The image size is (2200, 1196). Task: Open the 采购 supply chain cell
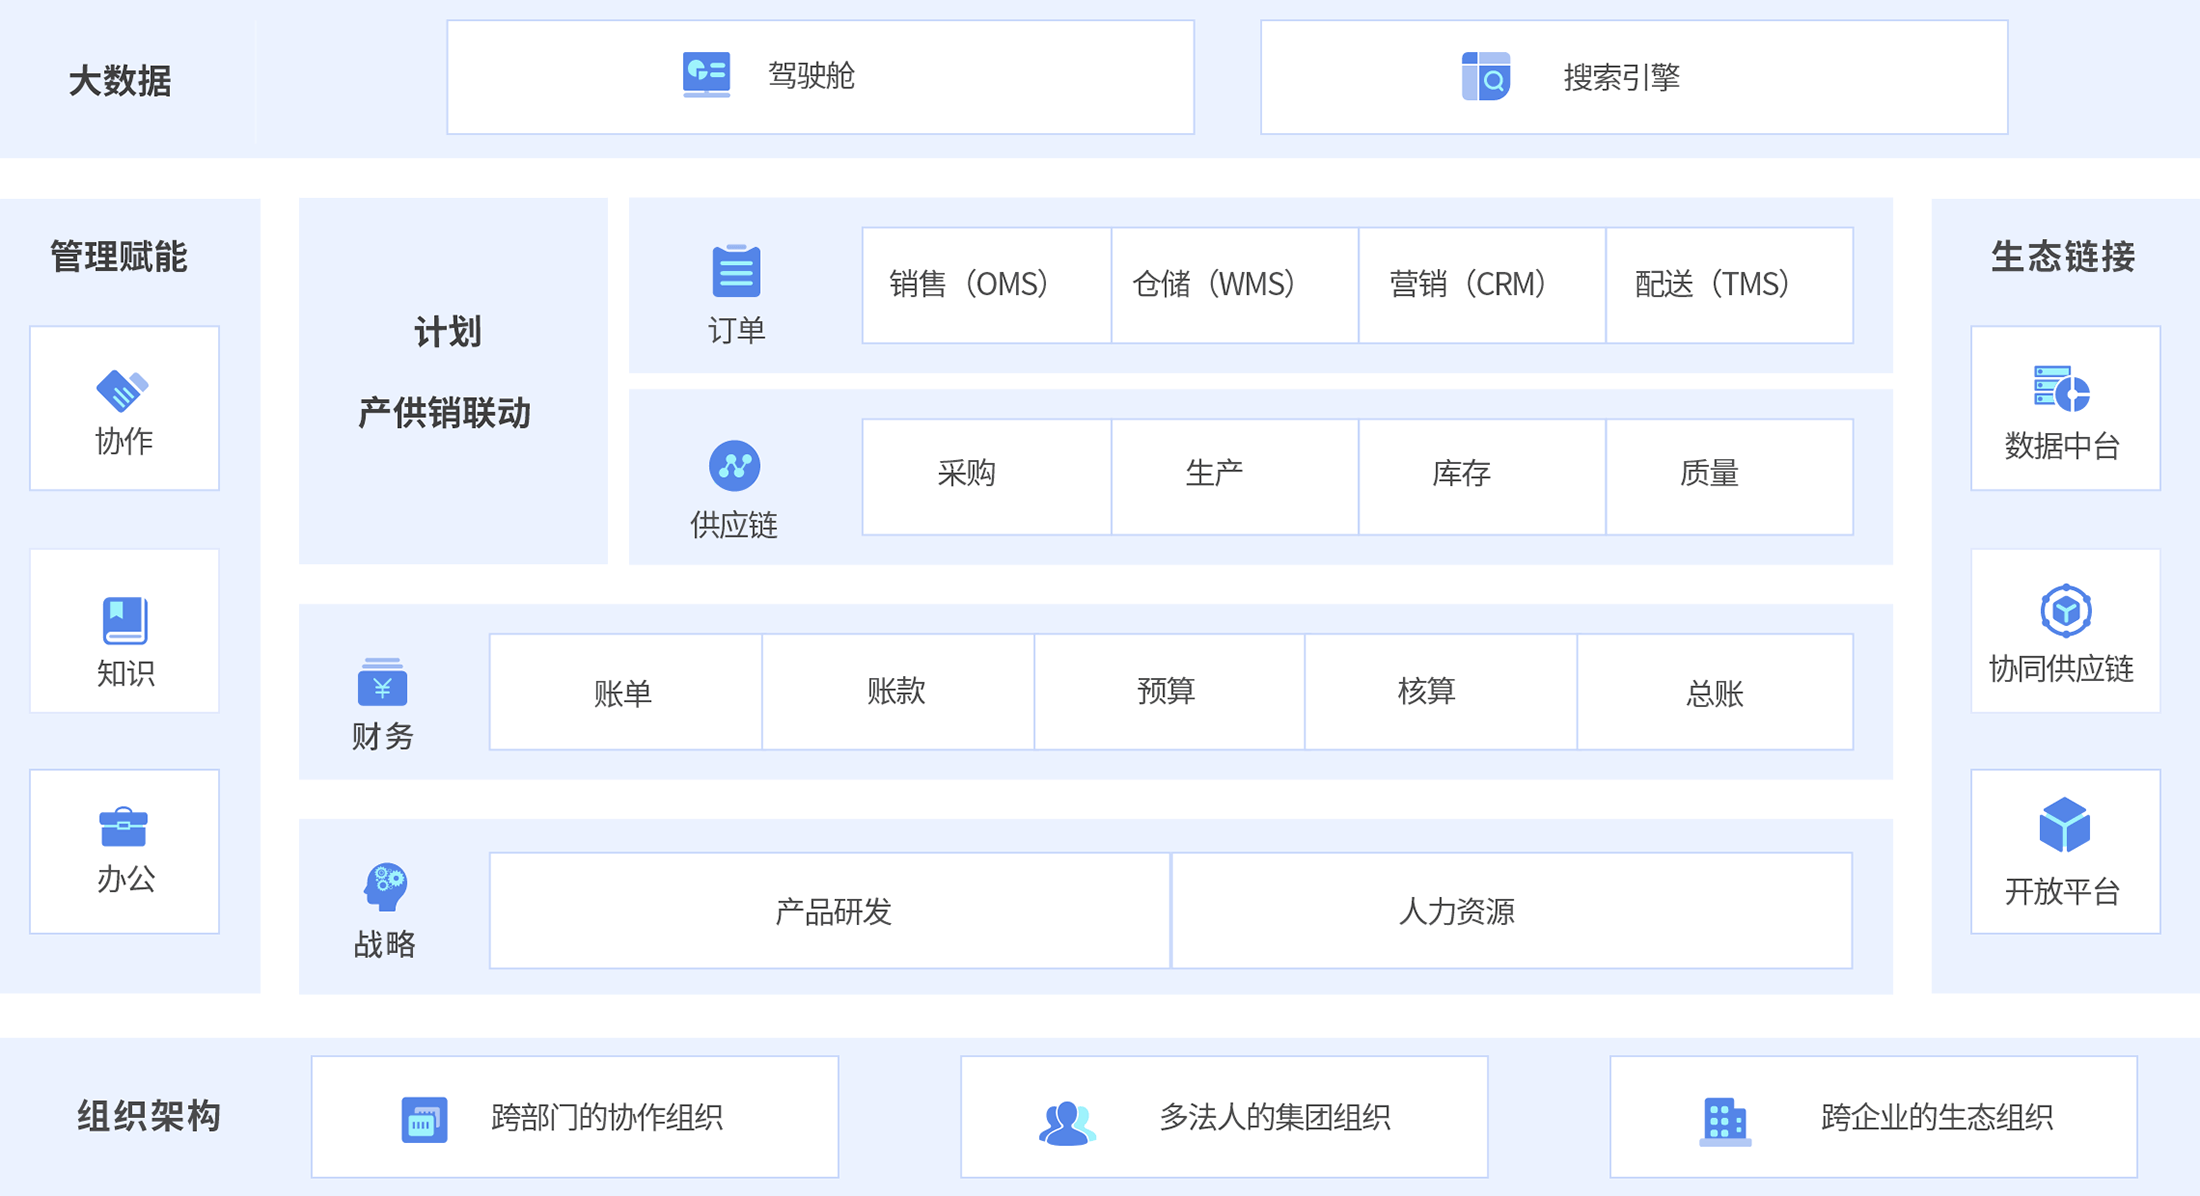click(986, 476)
